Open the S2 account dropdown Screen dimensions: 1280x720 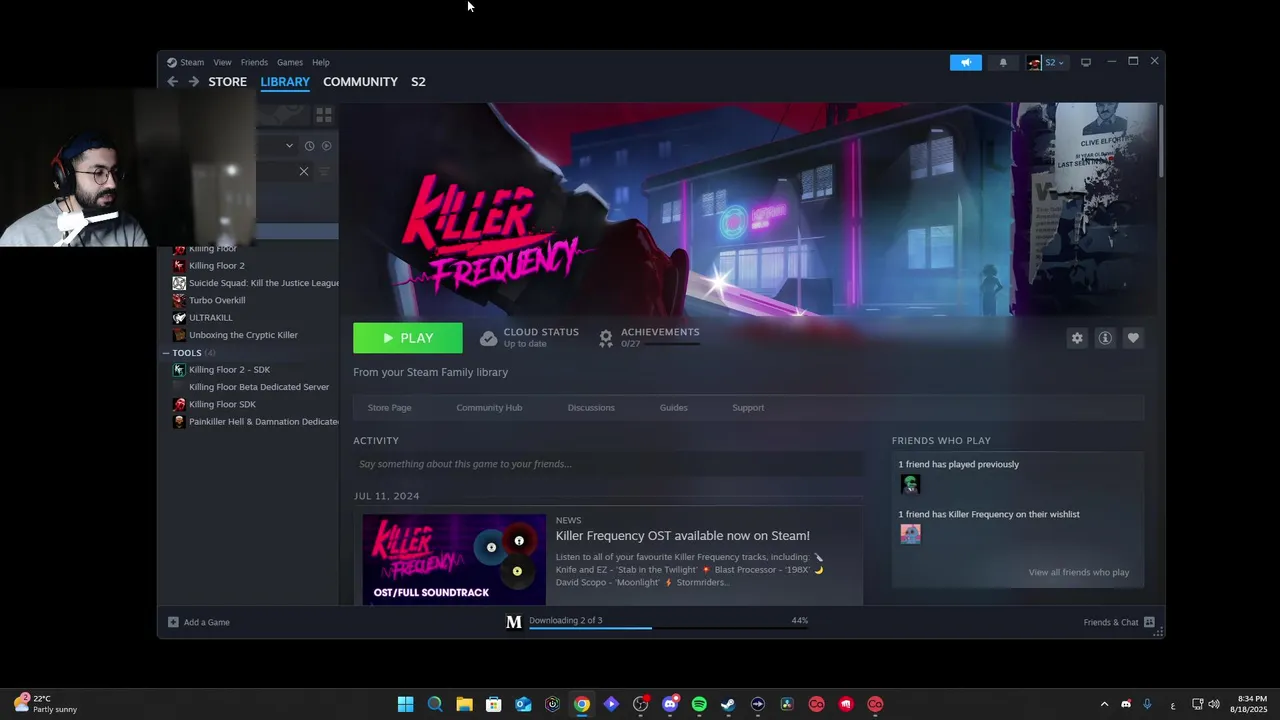coord(1047,62)
